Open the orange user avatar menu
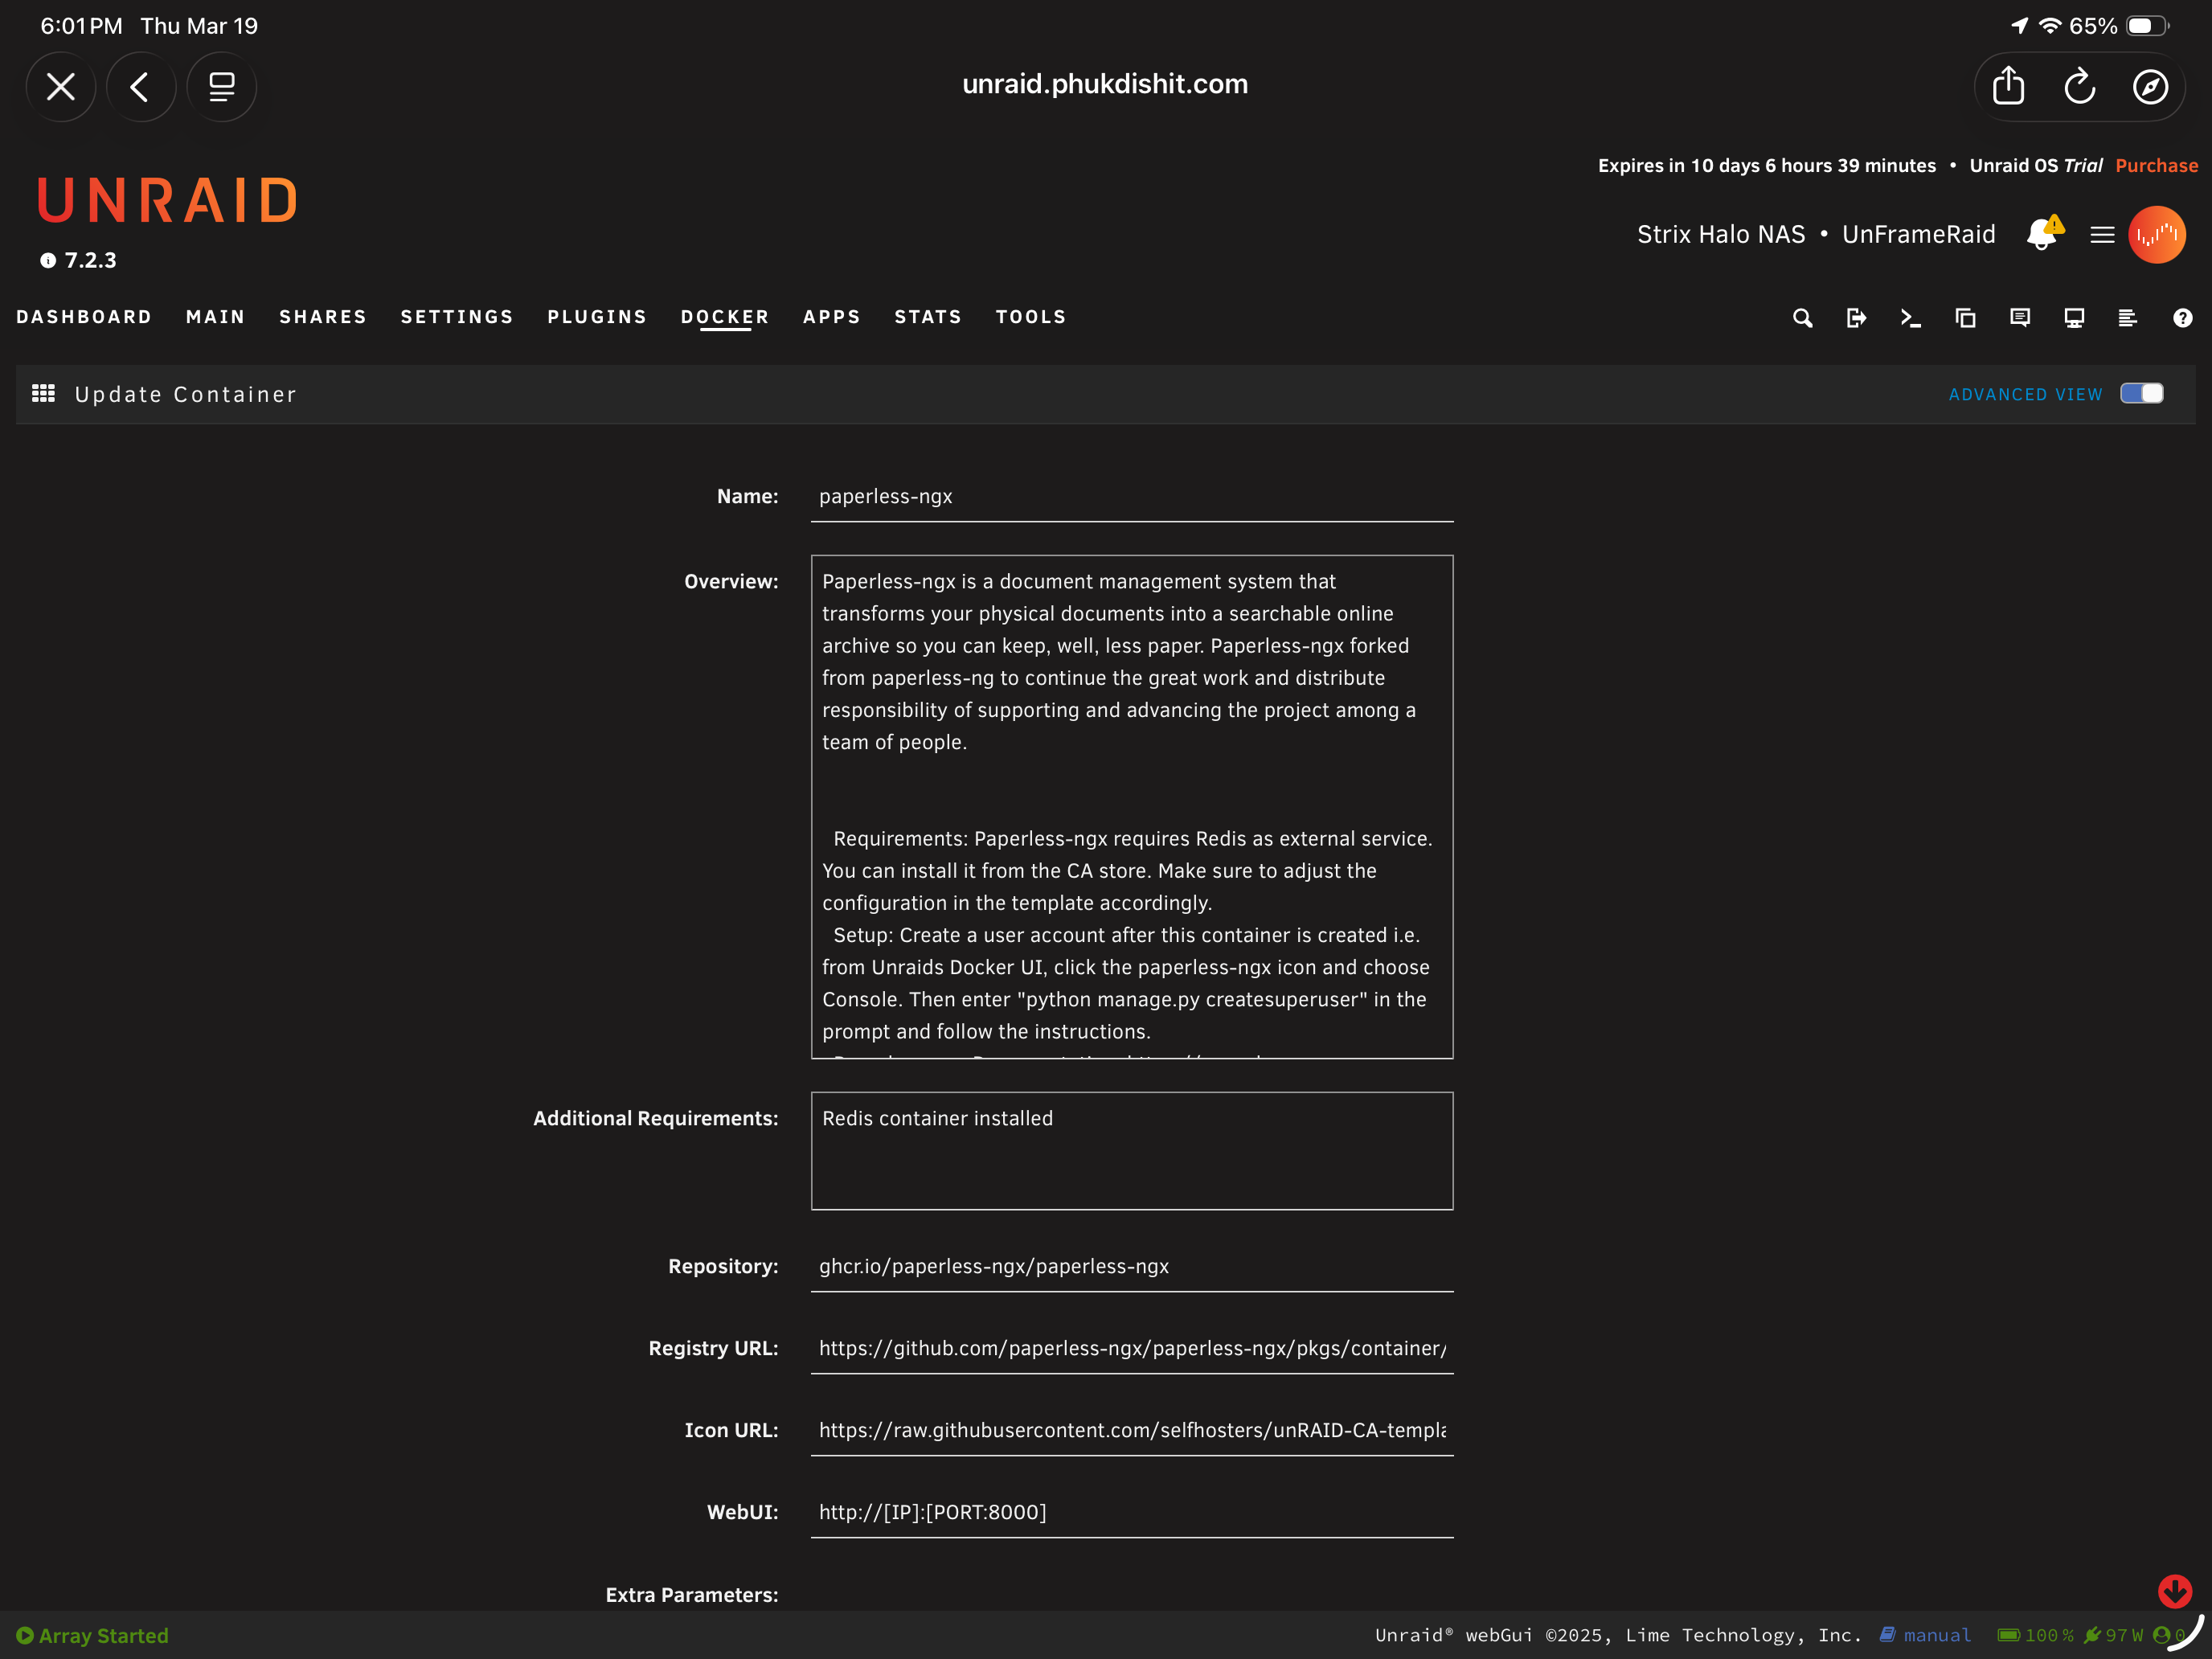The width and height of the screenshot is (2212, 1659). tap(2157, 235)
